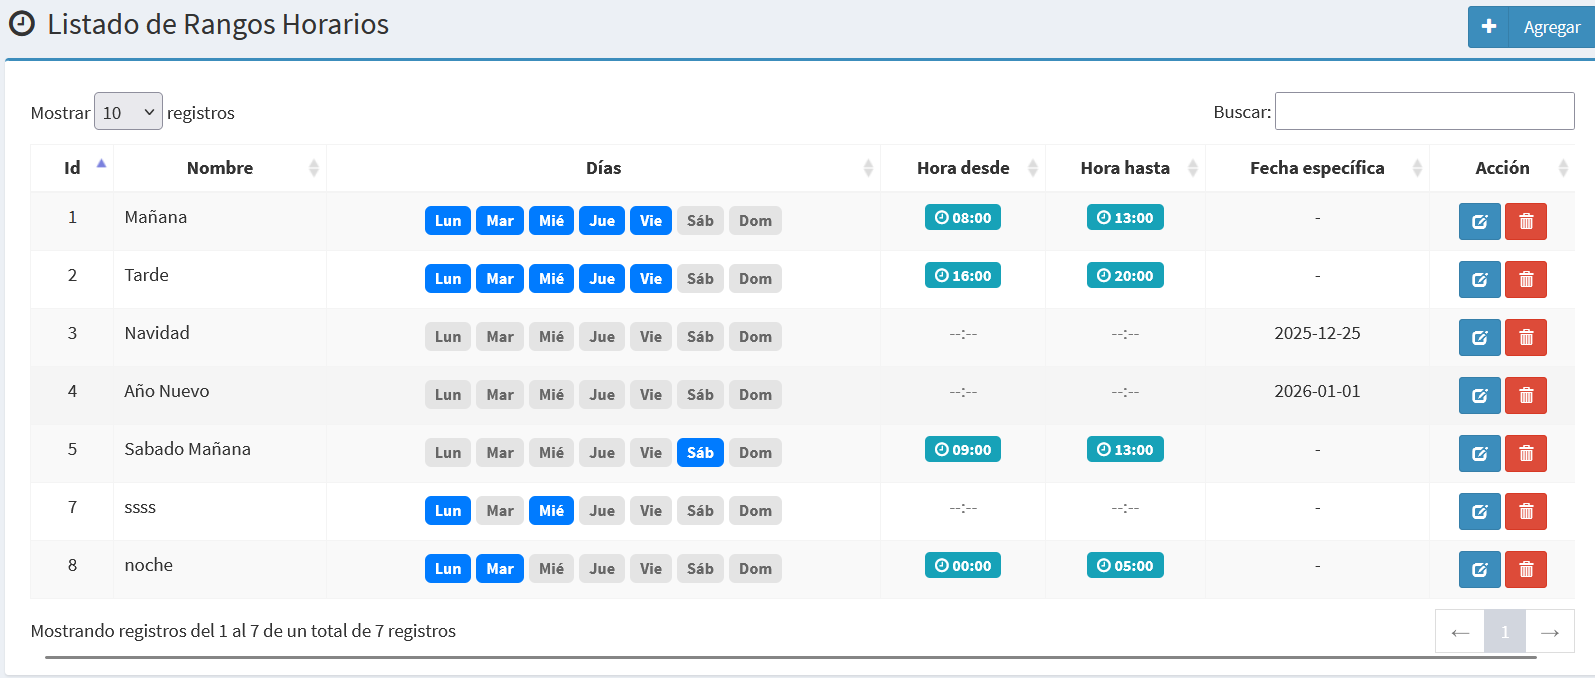Edit the Mañana row
This screenshot has height=678, width=1595.
(x=1479, y=221)
